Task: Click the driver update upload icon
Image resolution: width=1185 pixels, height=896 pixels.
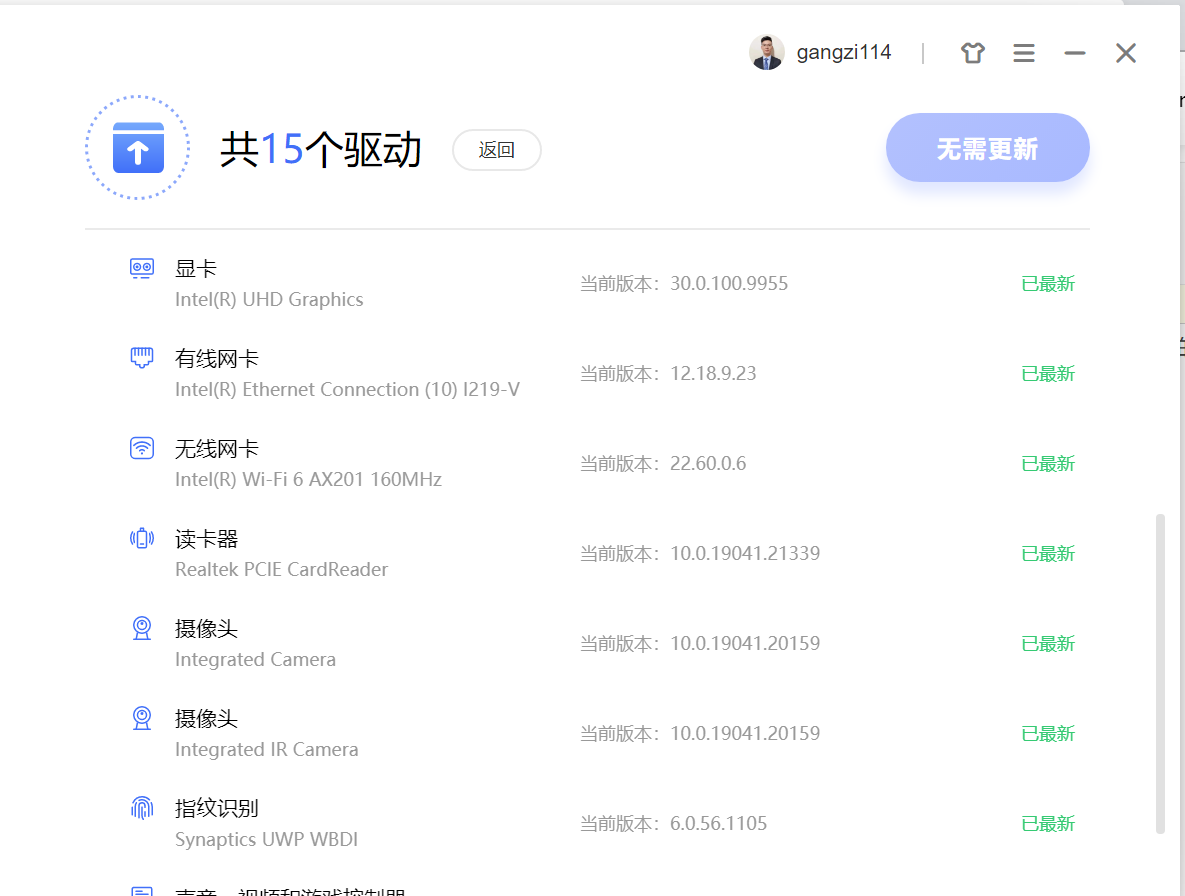Action: [138, 148]
